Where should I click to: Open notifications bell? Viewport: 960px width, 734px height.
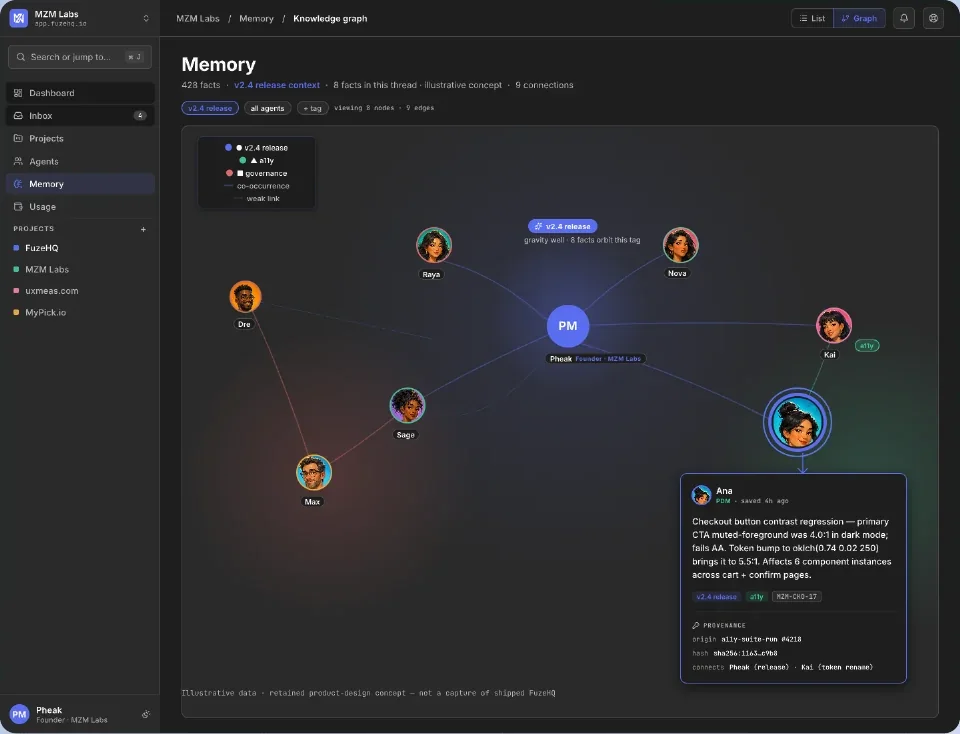(904, 18)
